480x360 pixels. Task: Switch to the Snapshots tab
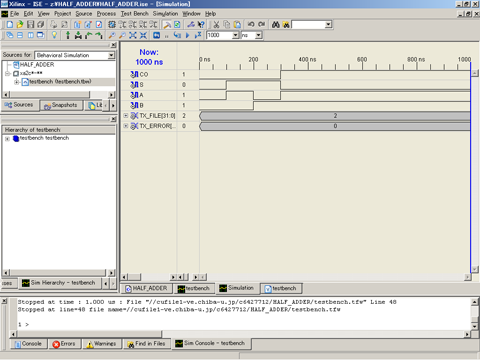61,105
